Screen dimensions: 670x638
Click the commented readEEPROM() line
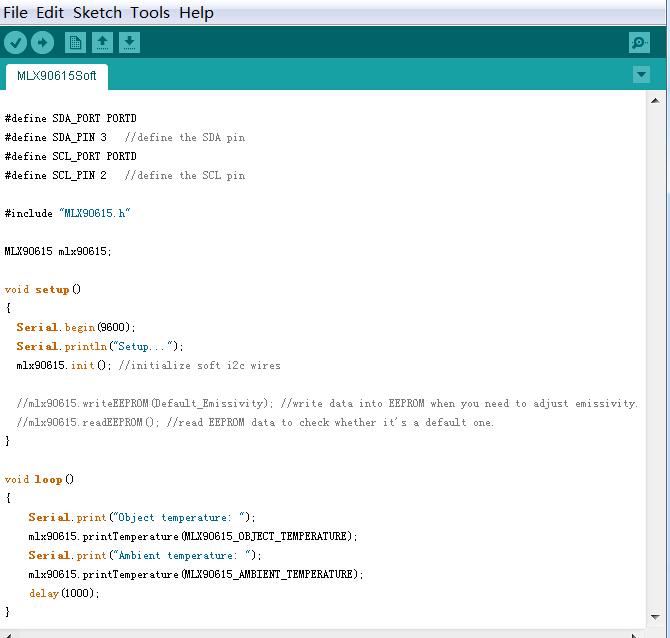(255, 423)
